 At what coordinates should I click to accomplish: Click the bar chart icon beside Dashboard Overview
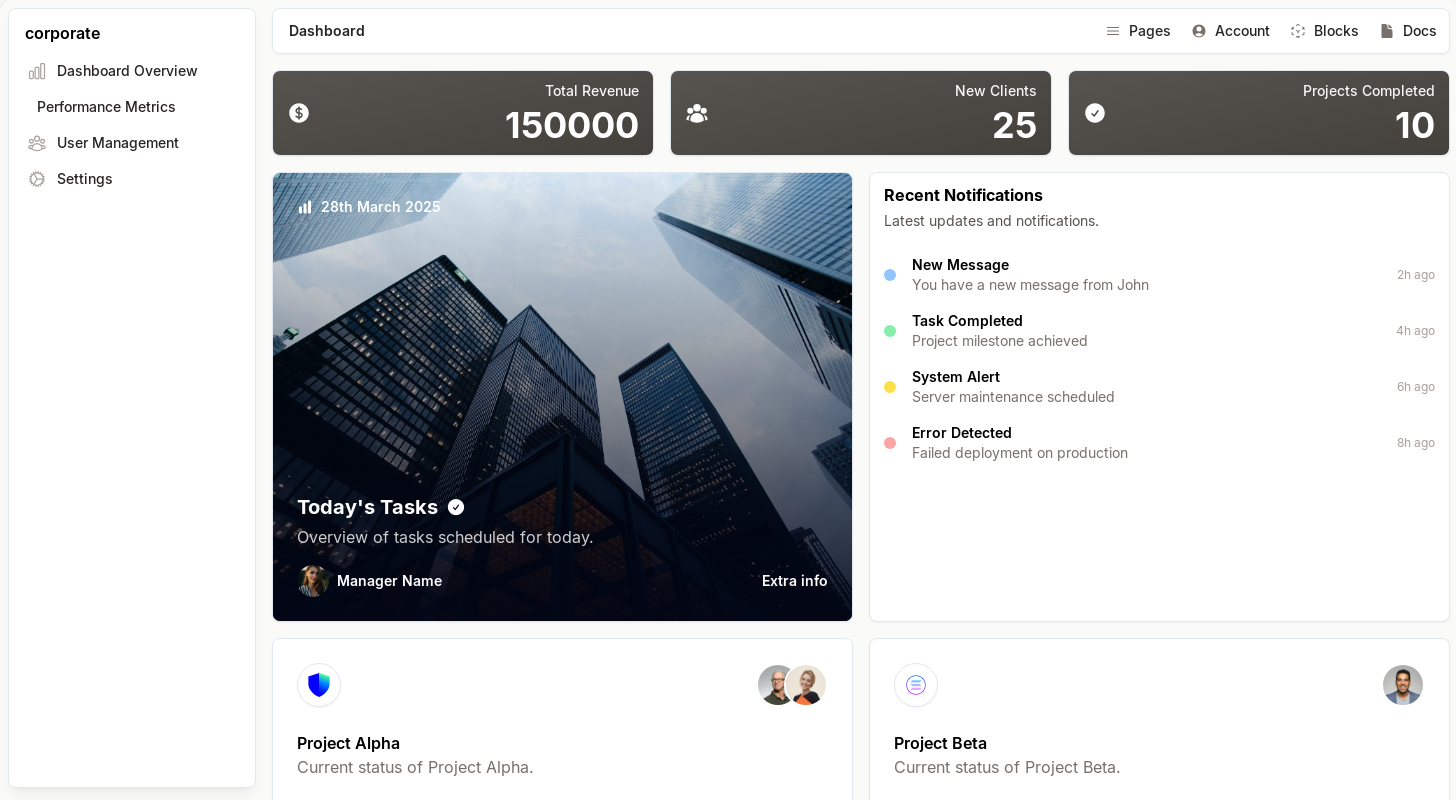coord(37,71)
